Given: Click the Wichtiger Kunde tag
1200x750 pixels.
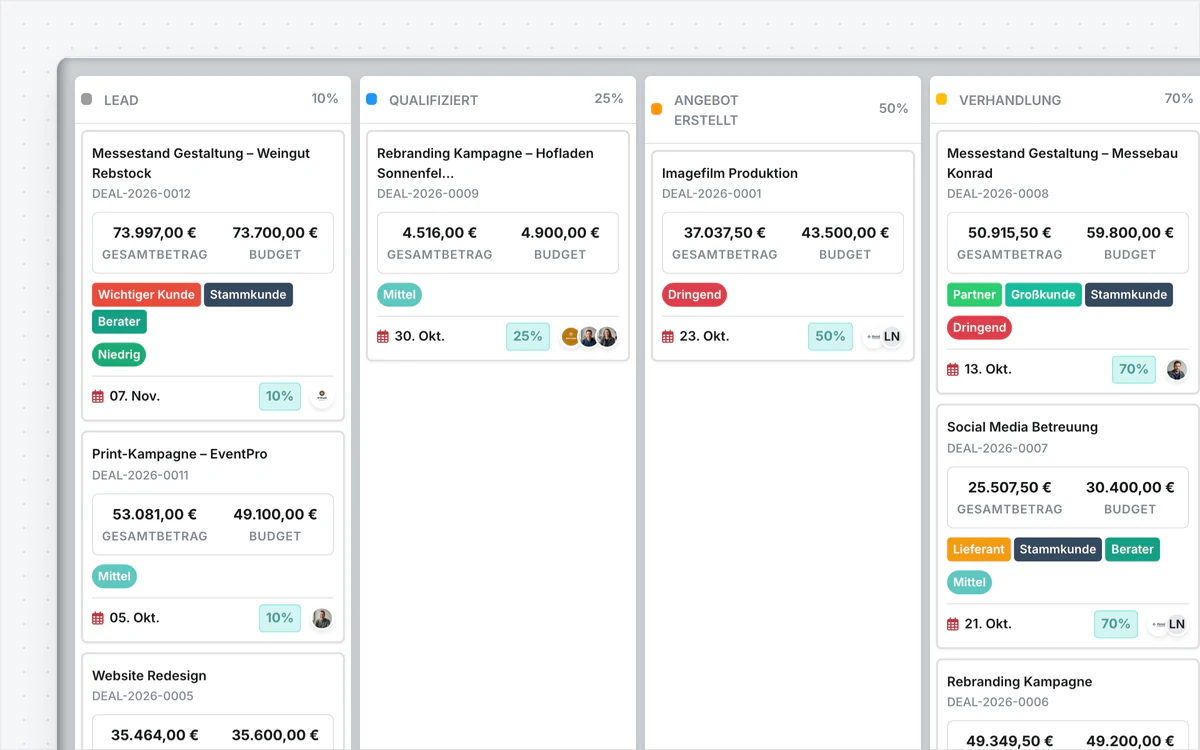Looking at the screenshot, I should [x=146, y=295].
